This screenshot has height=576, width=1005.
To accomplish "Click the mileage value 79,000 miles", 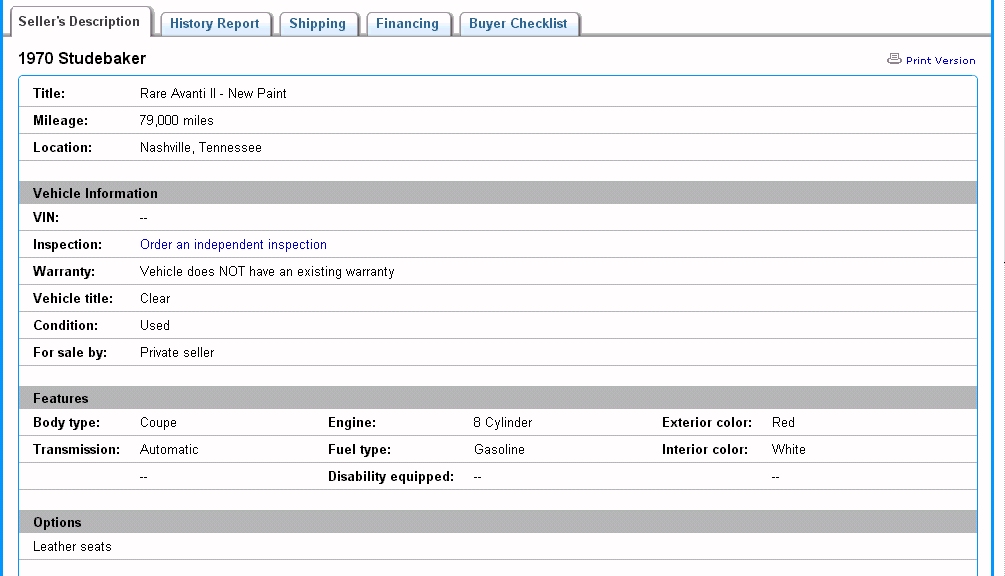I will 176,120.
